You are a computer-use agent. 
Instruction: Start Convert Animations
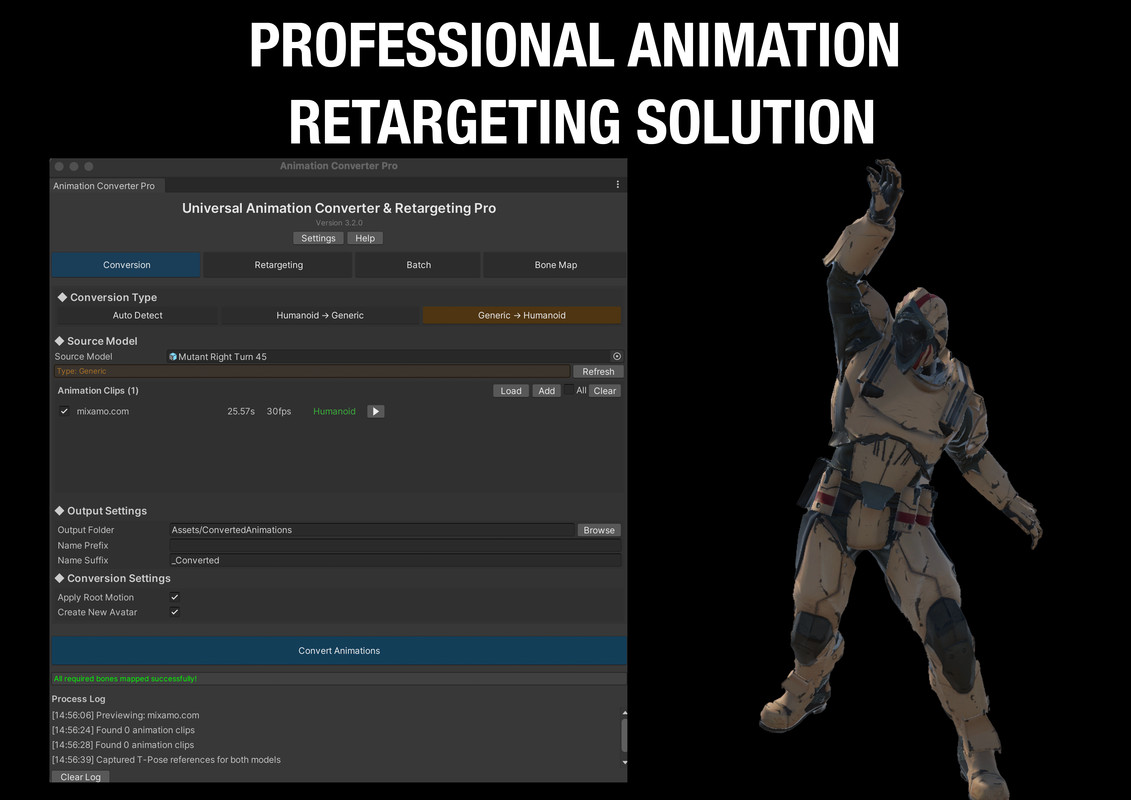338,651
